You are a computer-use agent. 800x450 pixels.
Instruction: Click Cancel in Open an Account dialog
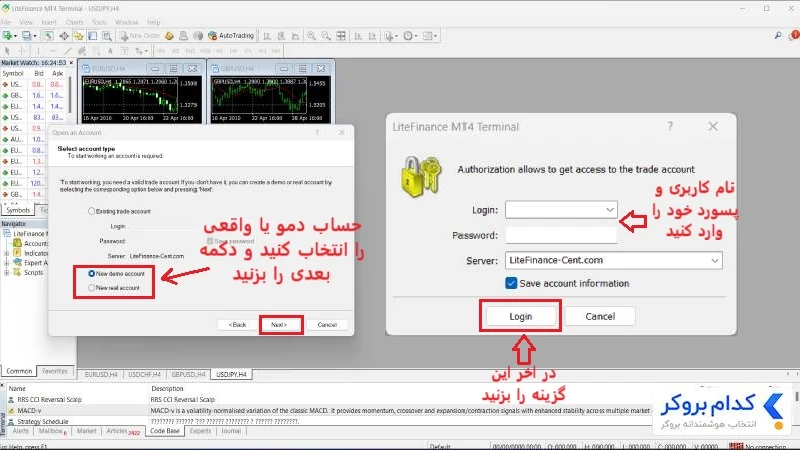327,324
